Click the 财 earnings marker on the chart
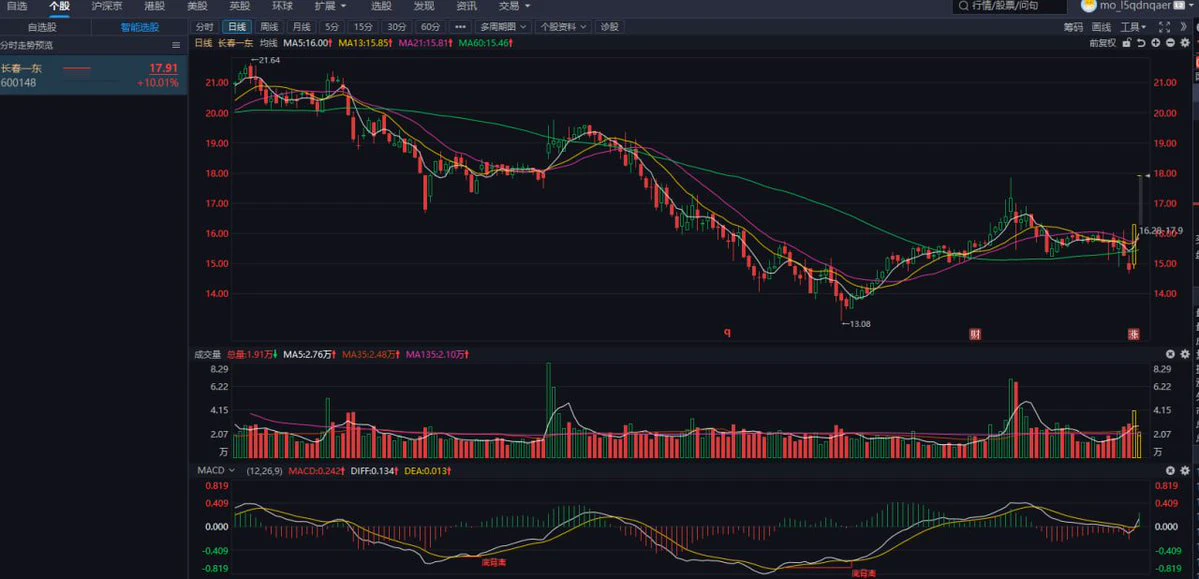This screenshot has height=579, width=1199. (976, 333)
